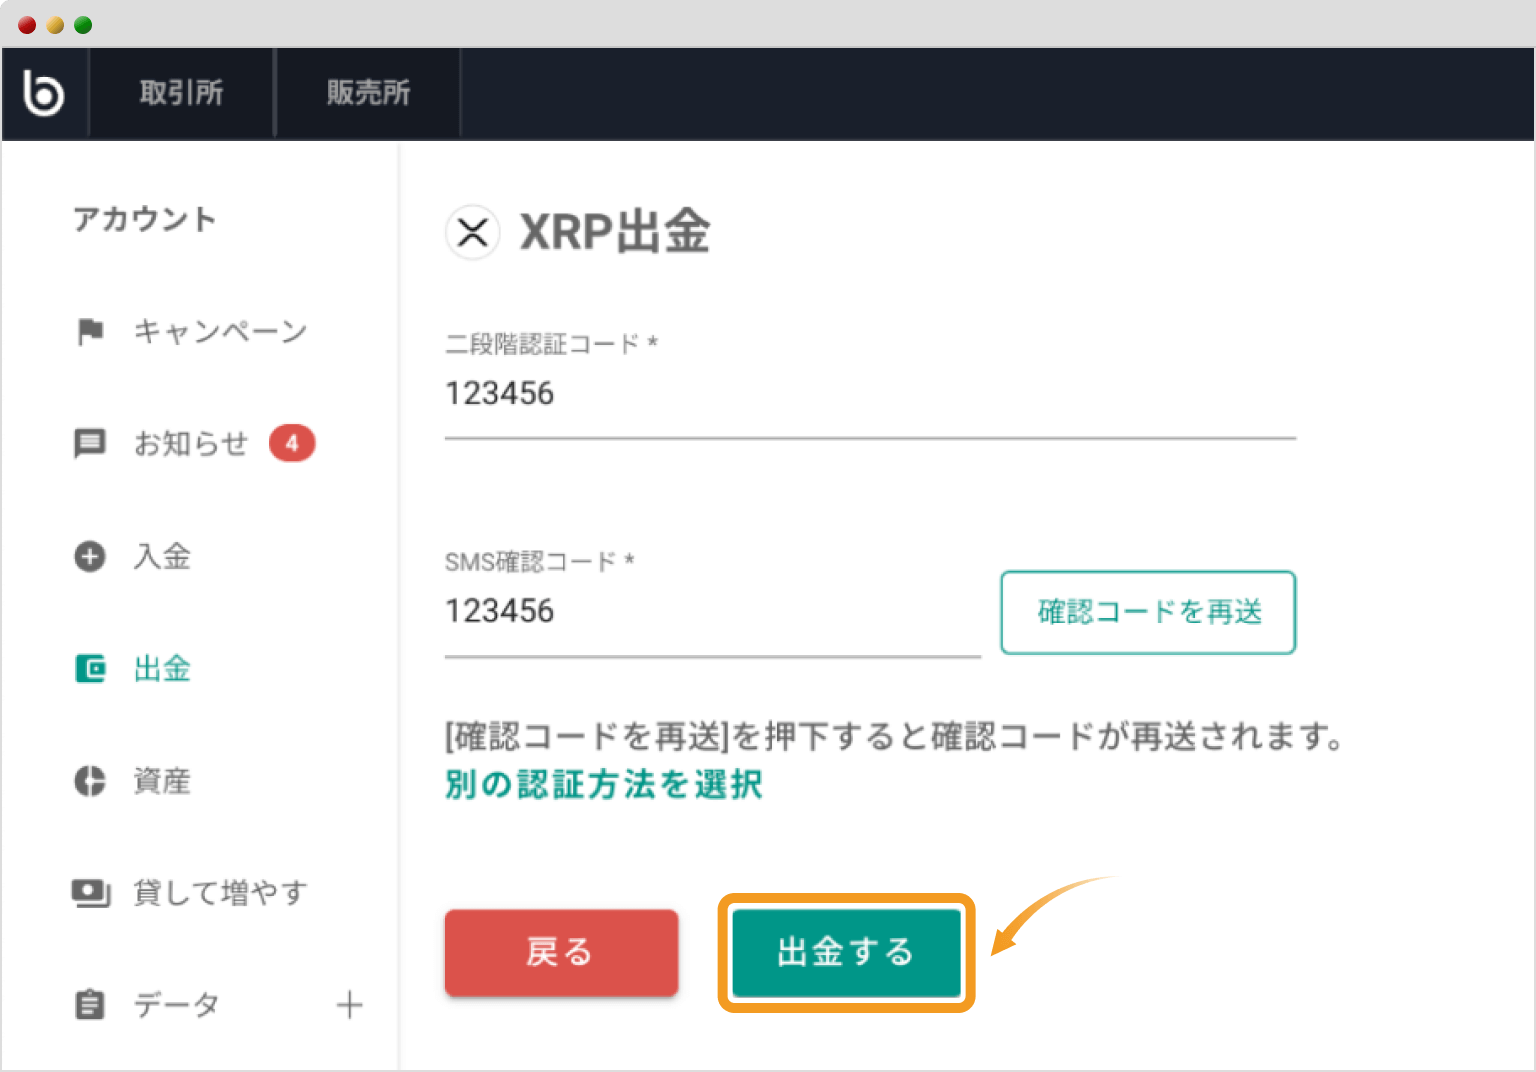The width and height of the screenshot is (1536, 1072).
Task: Click the キャンペーン flag icon
Action: (90, 331)
